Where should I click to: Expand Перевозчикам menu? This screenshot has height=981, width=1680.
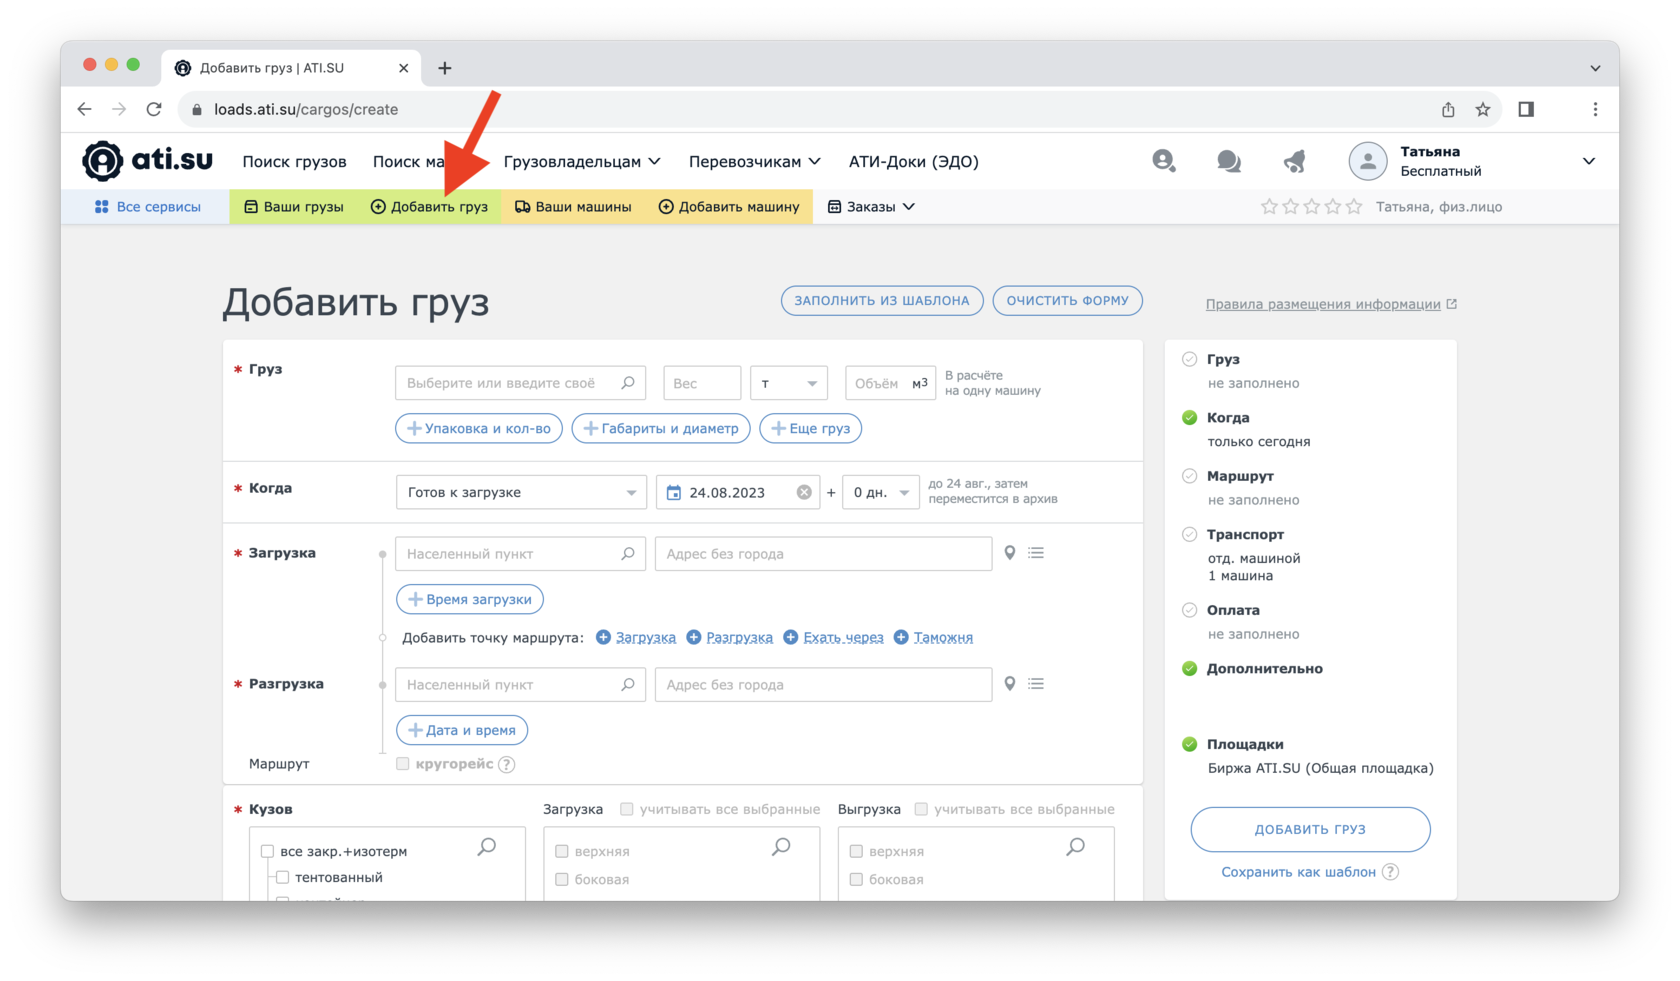coord(755,161)
